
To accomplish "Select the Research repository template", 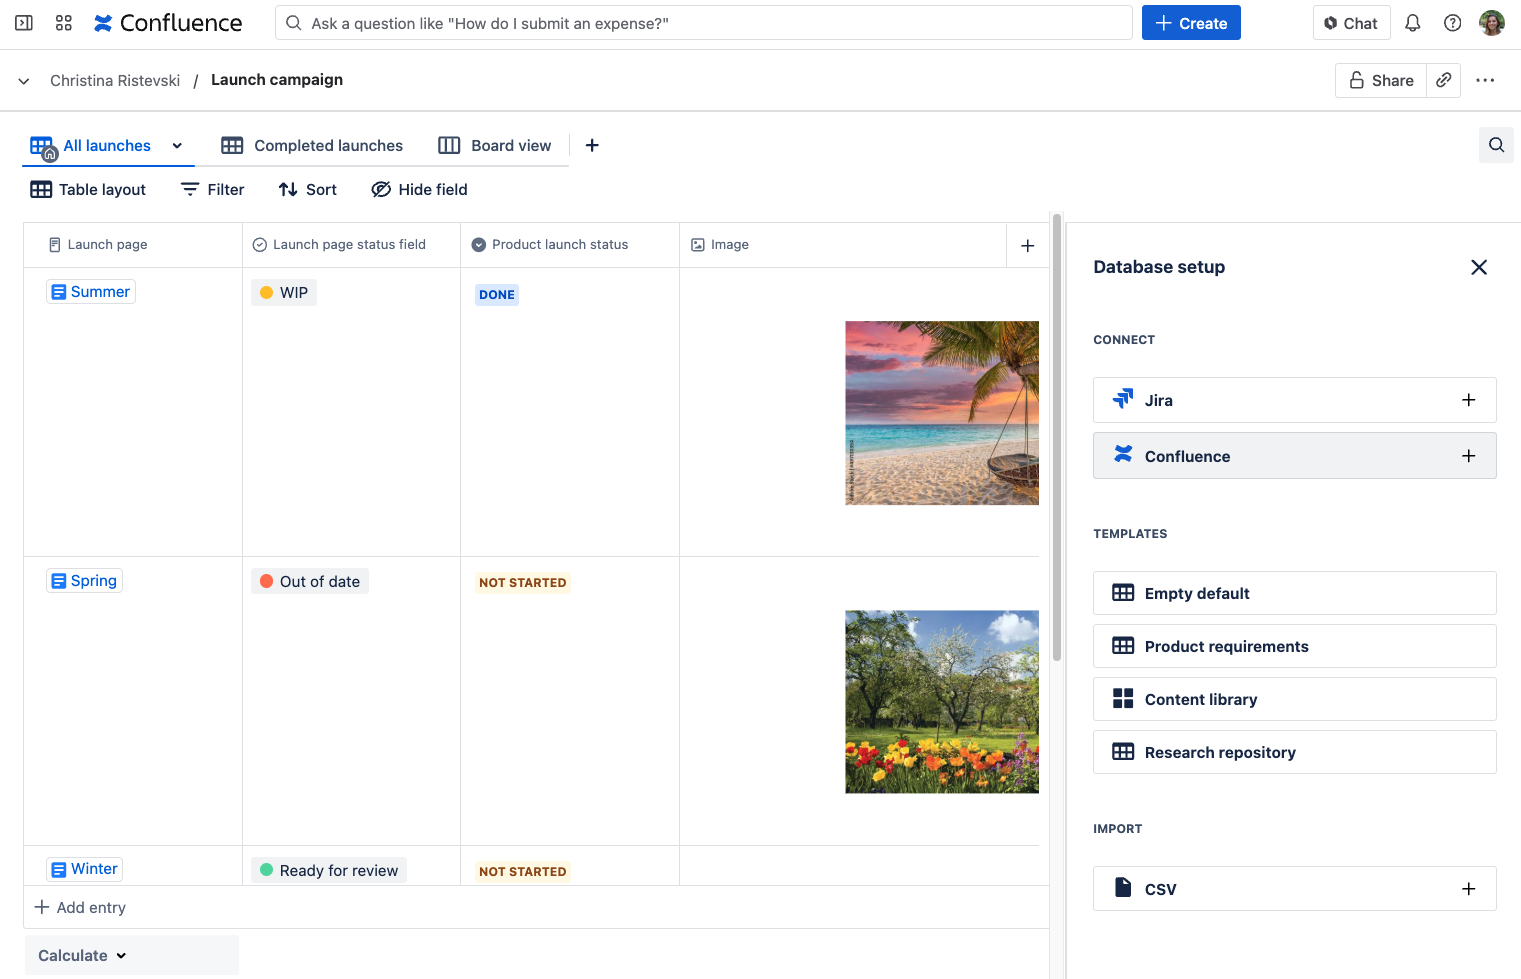I will tap(1295, 752).
